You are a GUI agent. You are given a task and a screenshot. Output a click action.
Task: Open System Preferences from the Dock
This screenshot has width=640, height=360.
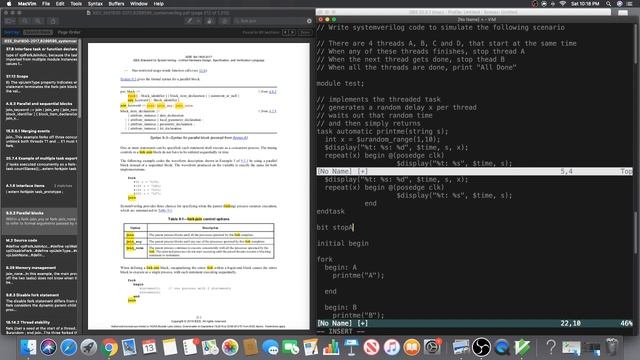tap(432, 347)
